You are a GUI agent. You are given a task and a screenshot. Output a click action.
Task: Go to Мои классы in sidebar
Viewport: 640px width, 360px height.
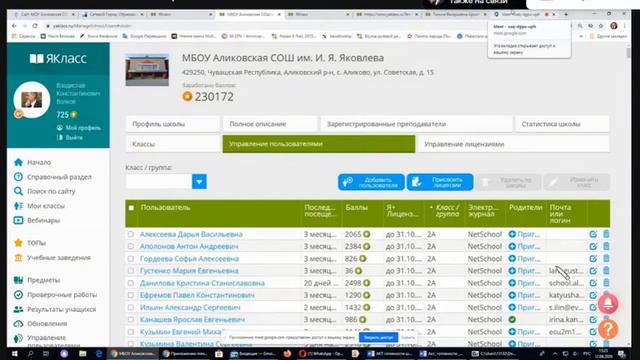[39, 206]
